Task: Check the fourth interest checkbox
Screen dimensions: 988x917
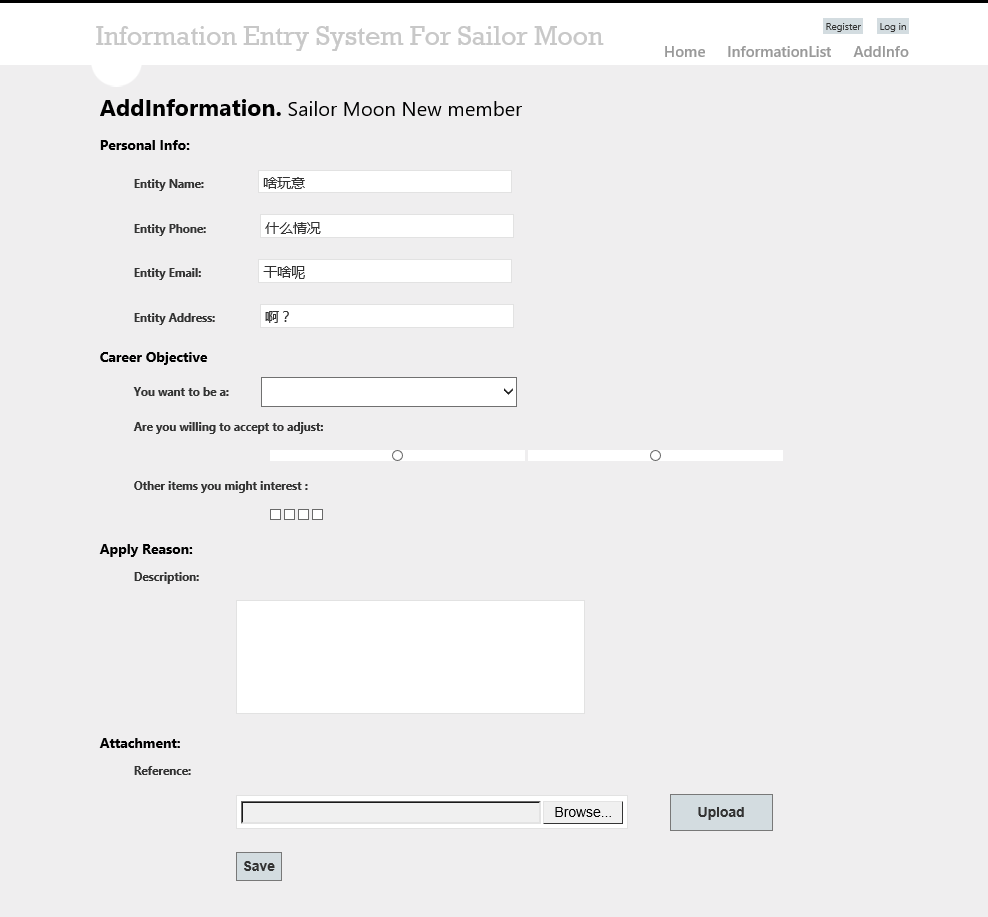Action: tap(318, 515)
